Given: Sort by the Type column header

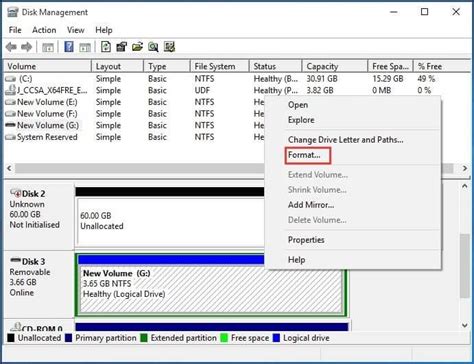Looking at the screenshot, I should point(167,66).
